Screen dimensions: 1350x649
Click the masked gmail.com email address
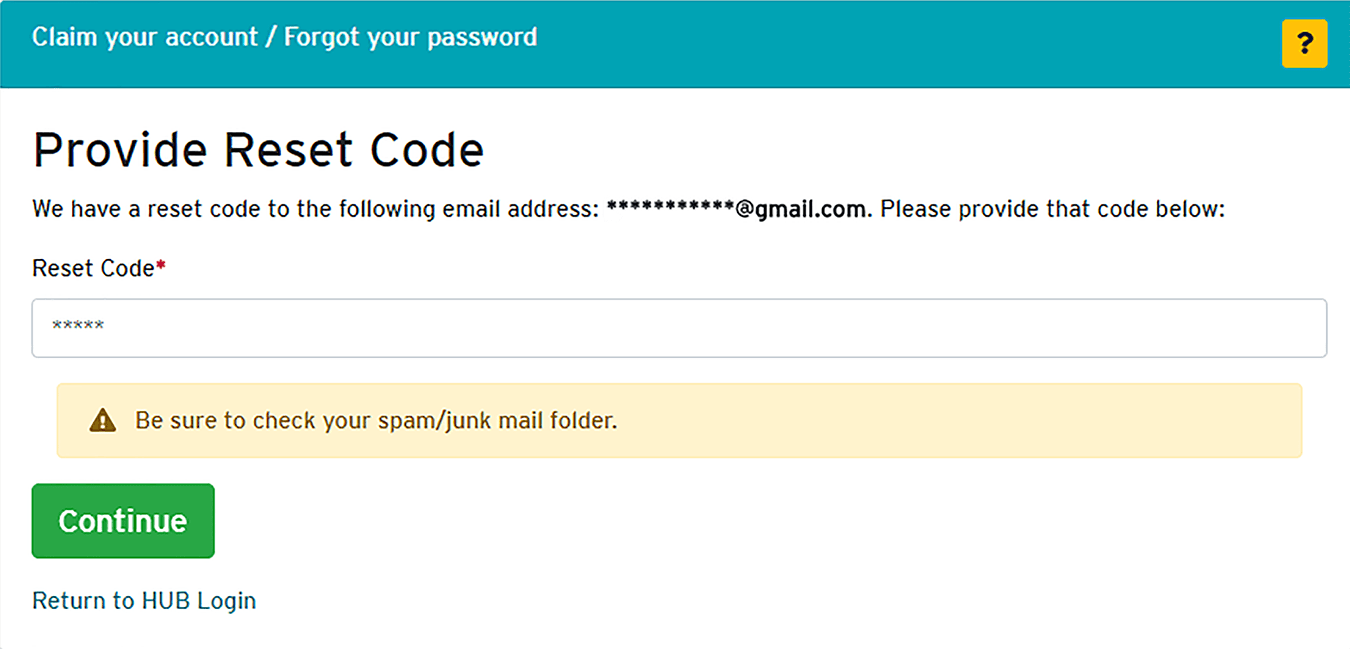pos(739,210)
